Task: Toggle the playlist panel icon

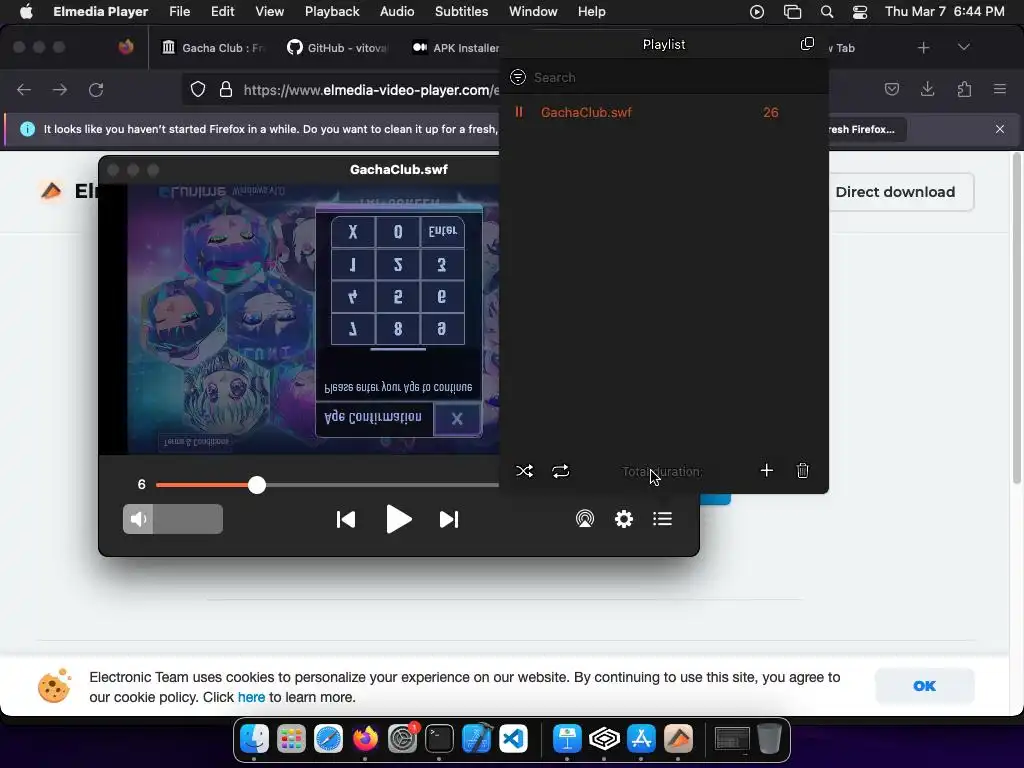Action: tap(662, 519)
